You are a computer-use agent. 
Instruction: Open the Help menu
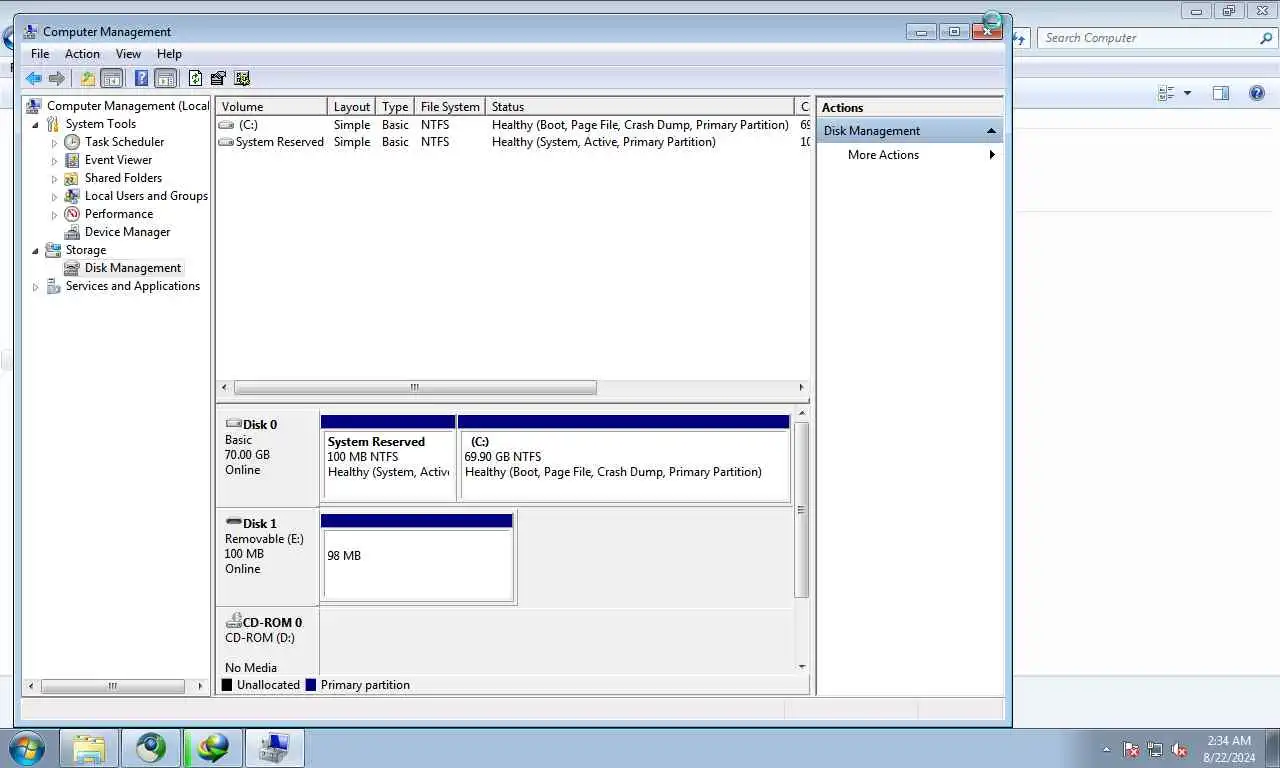click(169, 54)
